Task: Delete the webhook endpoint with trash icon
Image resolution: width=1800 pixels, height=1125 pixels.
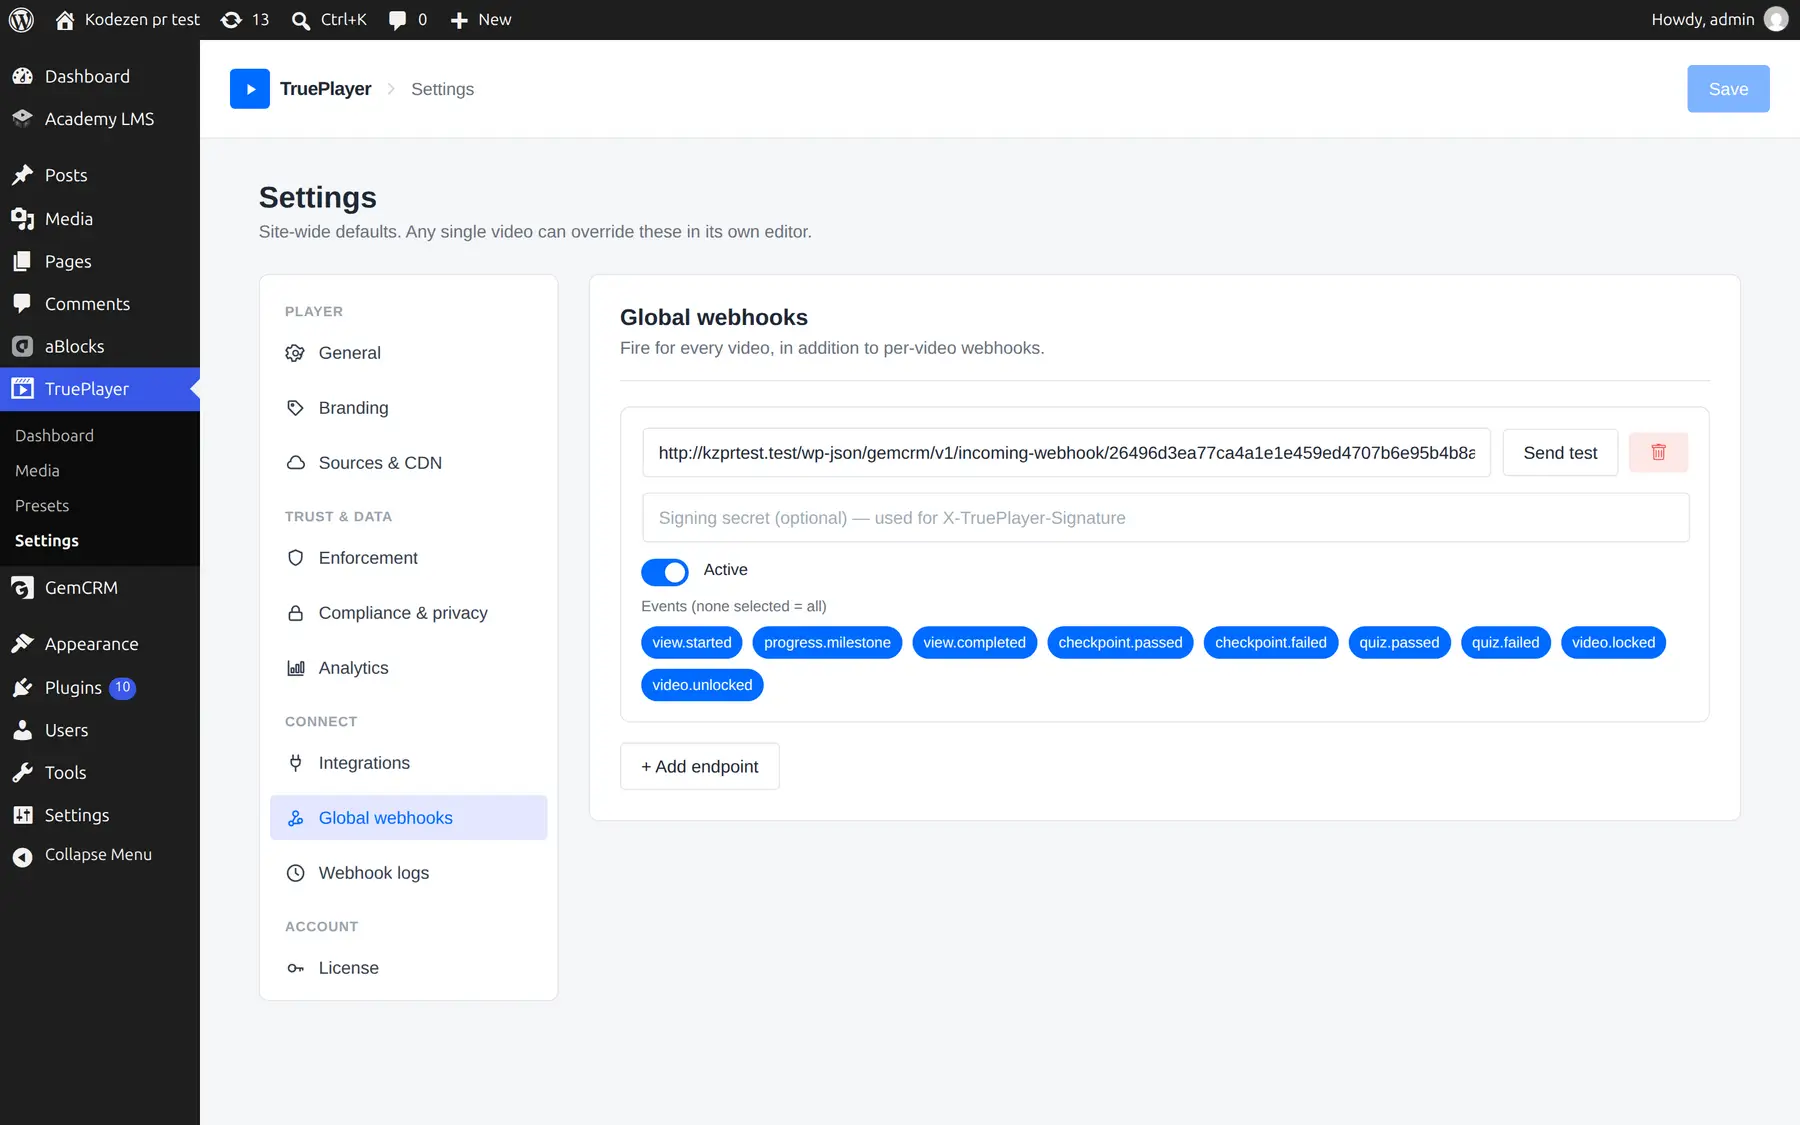Action: 1658,453
